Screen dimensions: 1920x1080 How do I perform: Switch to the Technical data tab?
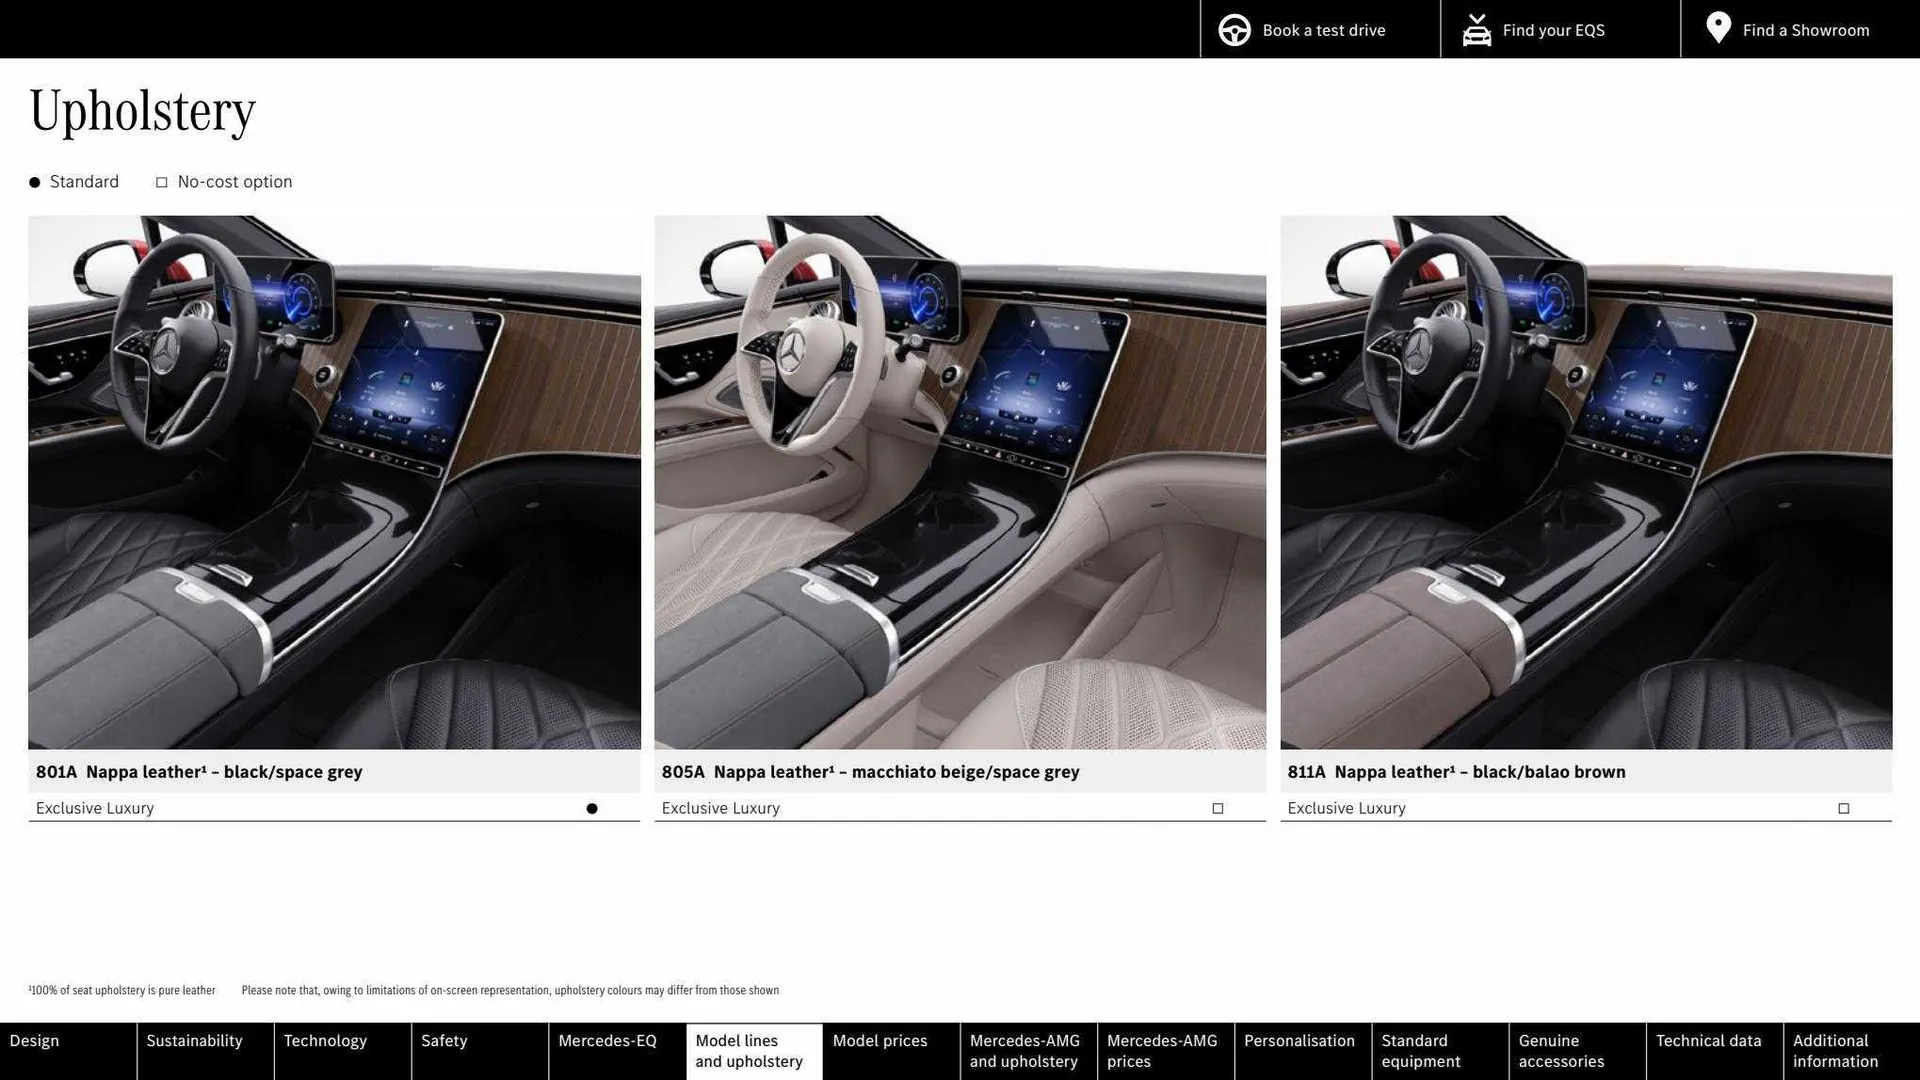click(1711, 1040)
